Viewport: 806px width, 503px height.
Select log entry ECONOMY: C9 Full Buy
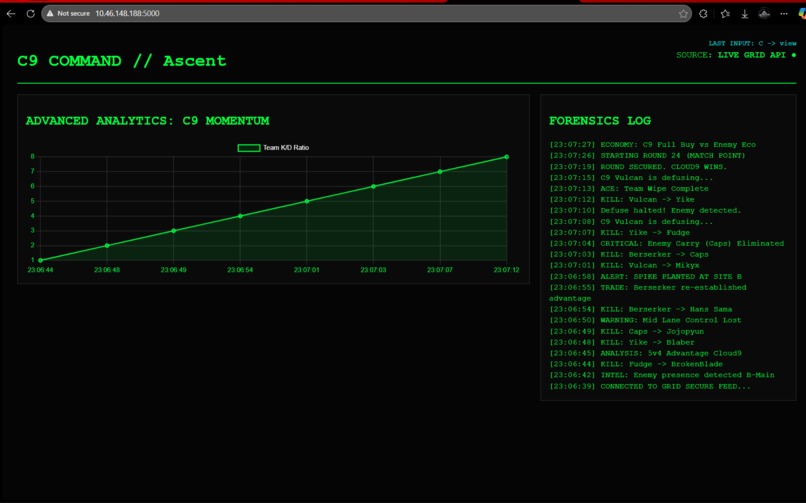tap(652, 144)
